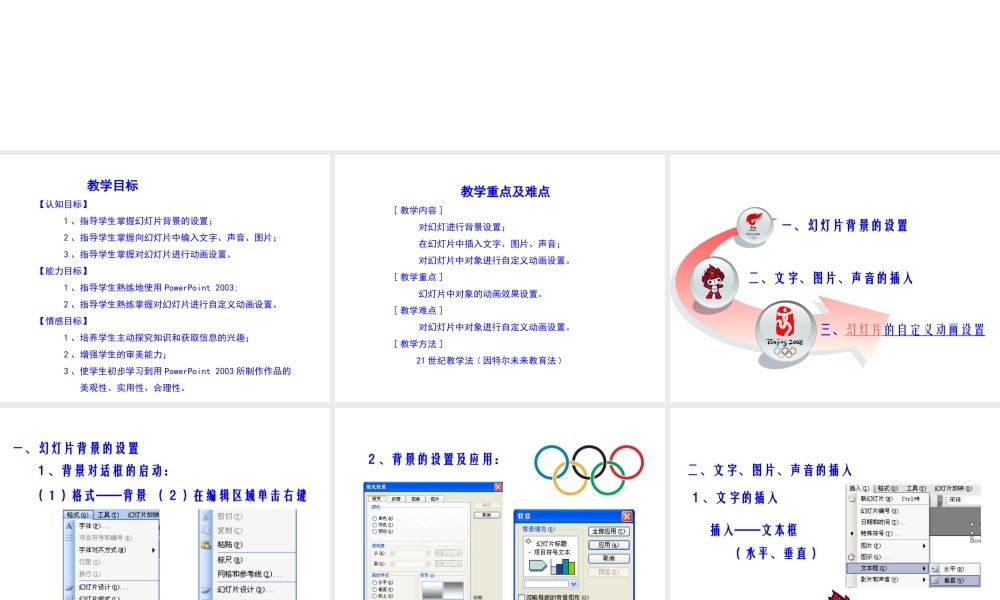This screenshot has width=1000, height=600.
Task: Tick the 忽略母版的背景图形 checkbox
Action: coord(522,597)
